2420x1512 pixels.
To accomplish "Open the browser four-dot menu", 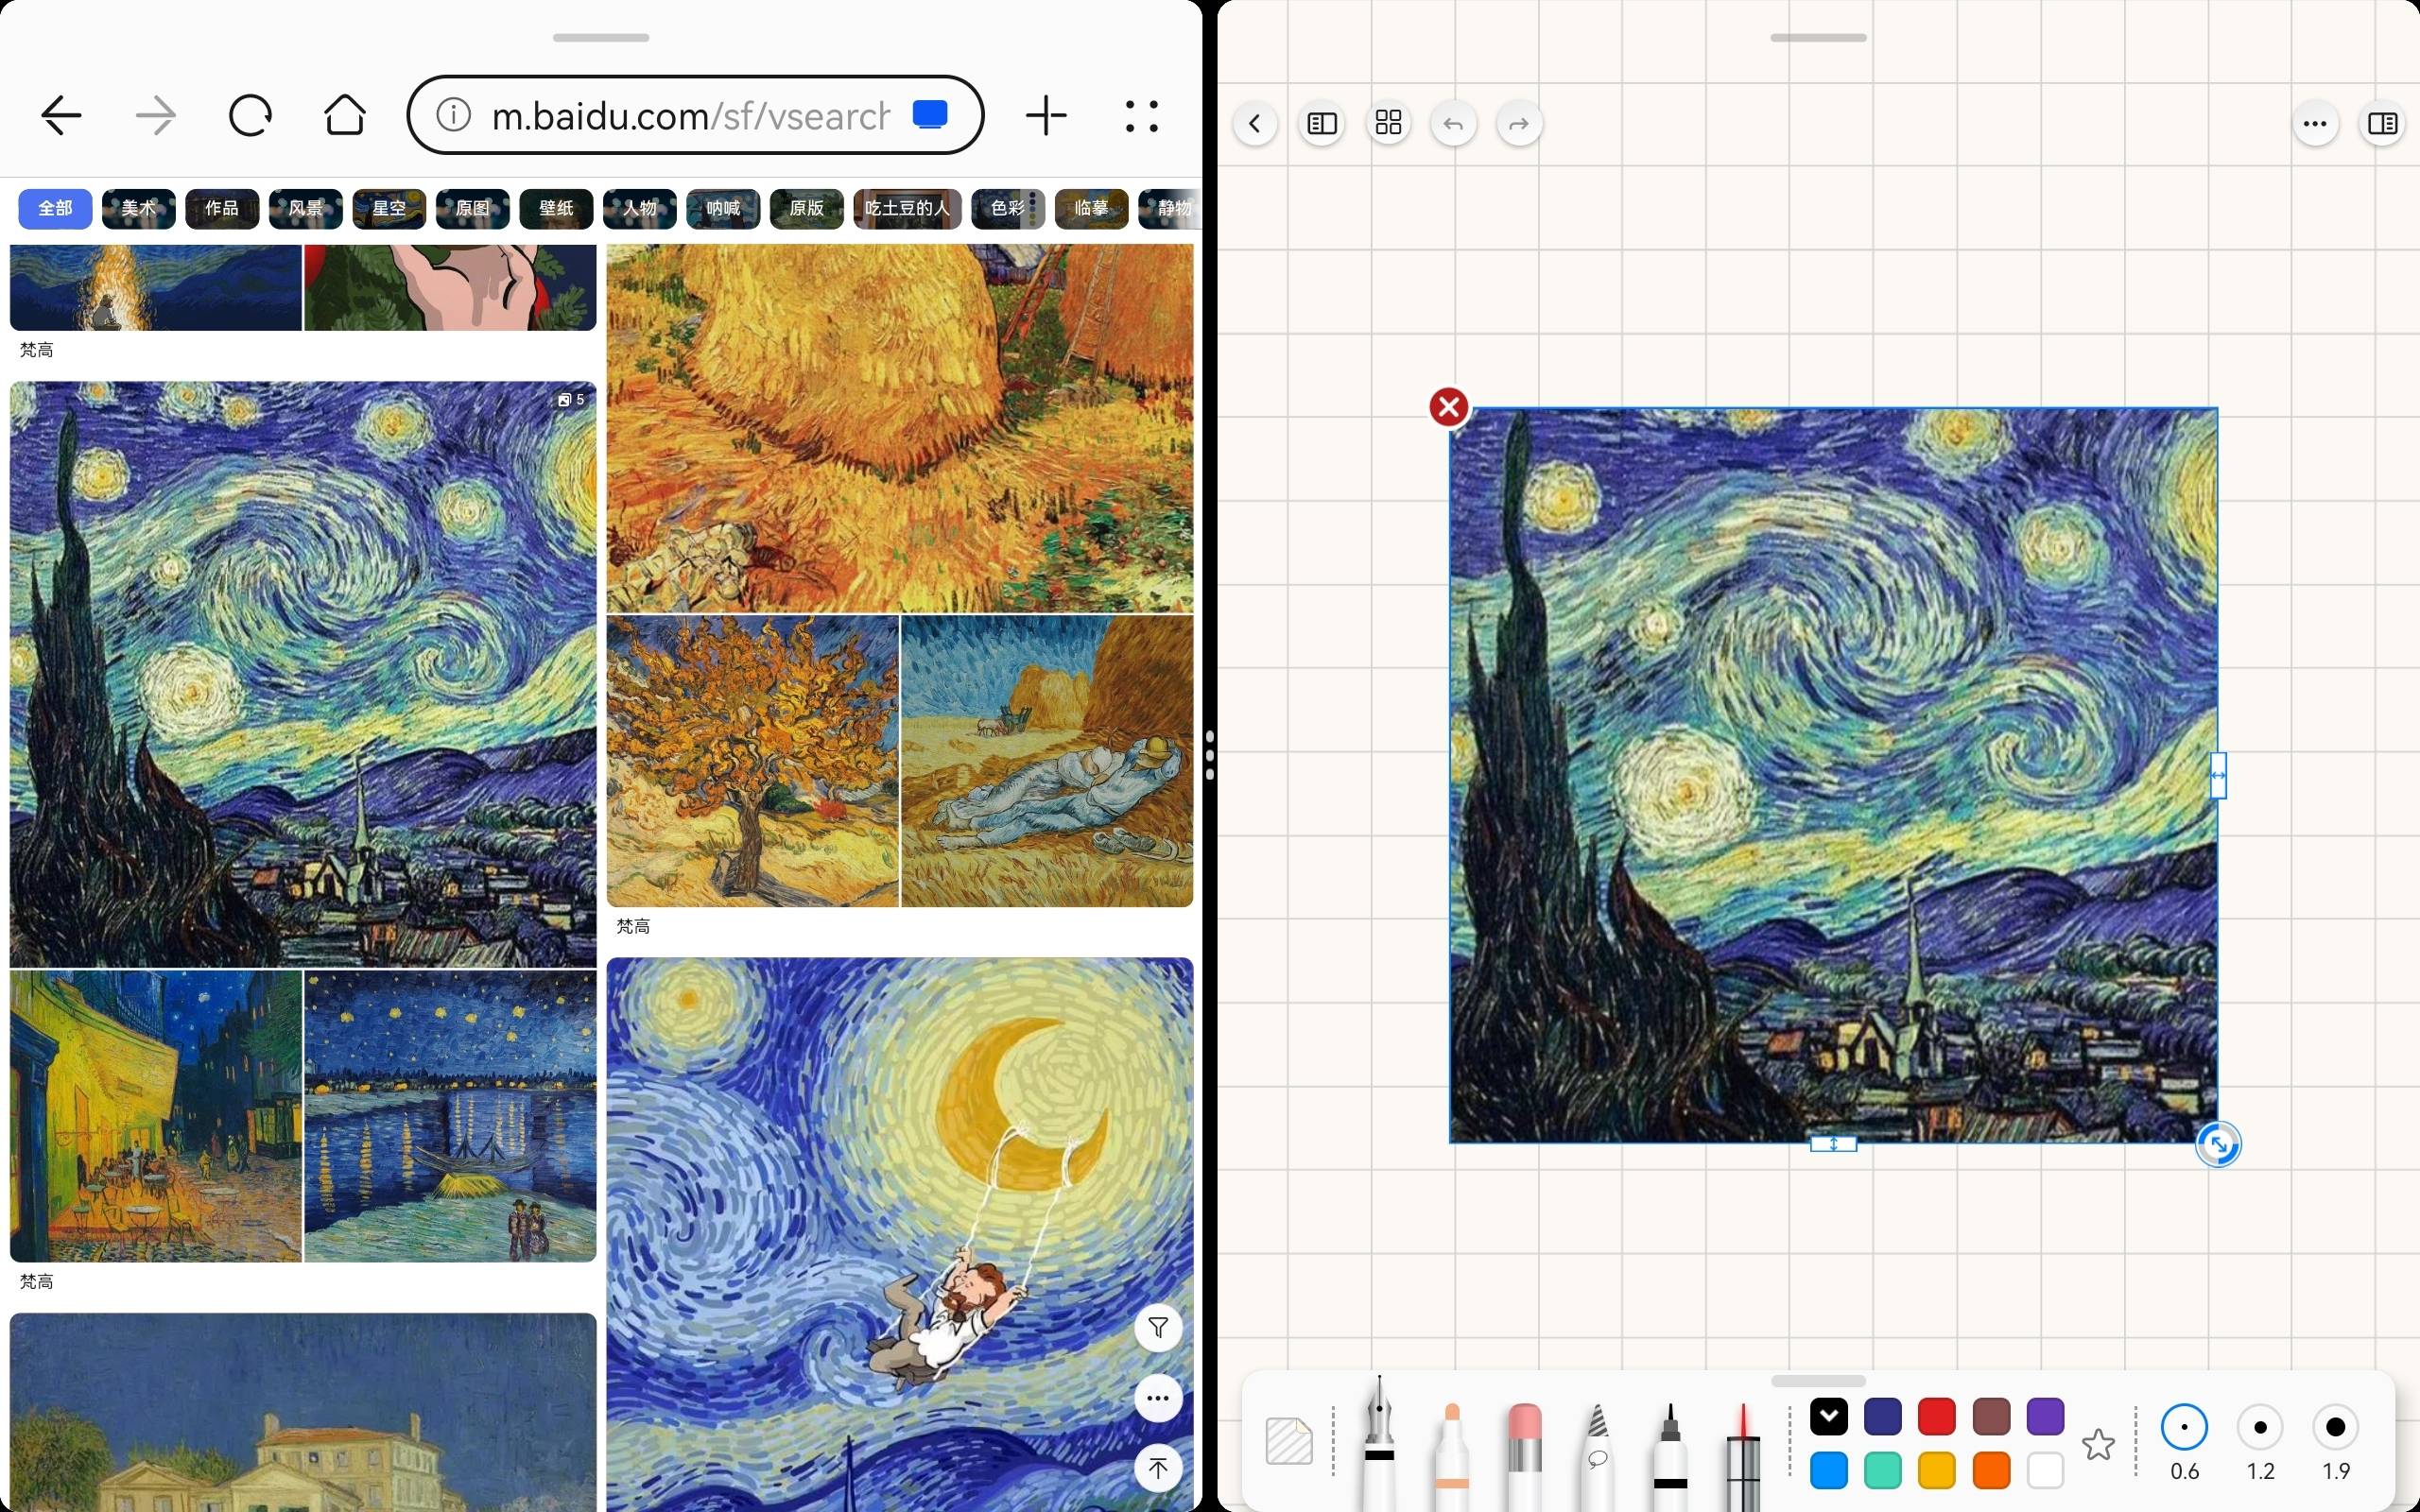I will (x=1141, y=116).
